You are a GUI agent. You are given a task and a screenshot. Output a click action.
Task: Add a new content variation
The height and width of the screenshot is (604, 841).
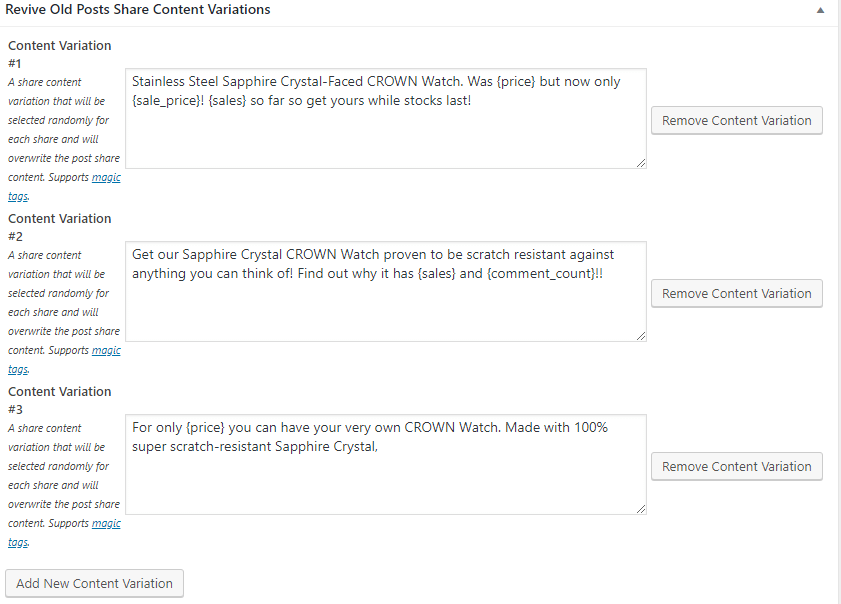[95, 583]
